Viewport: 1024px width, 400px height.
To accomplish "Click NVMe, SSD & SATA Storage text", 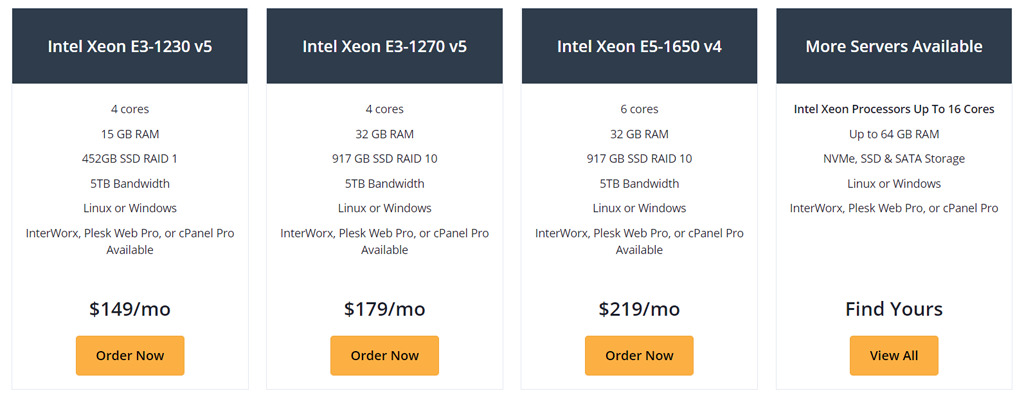I will click(x=894, y=159).
